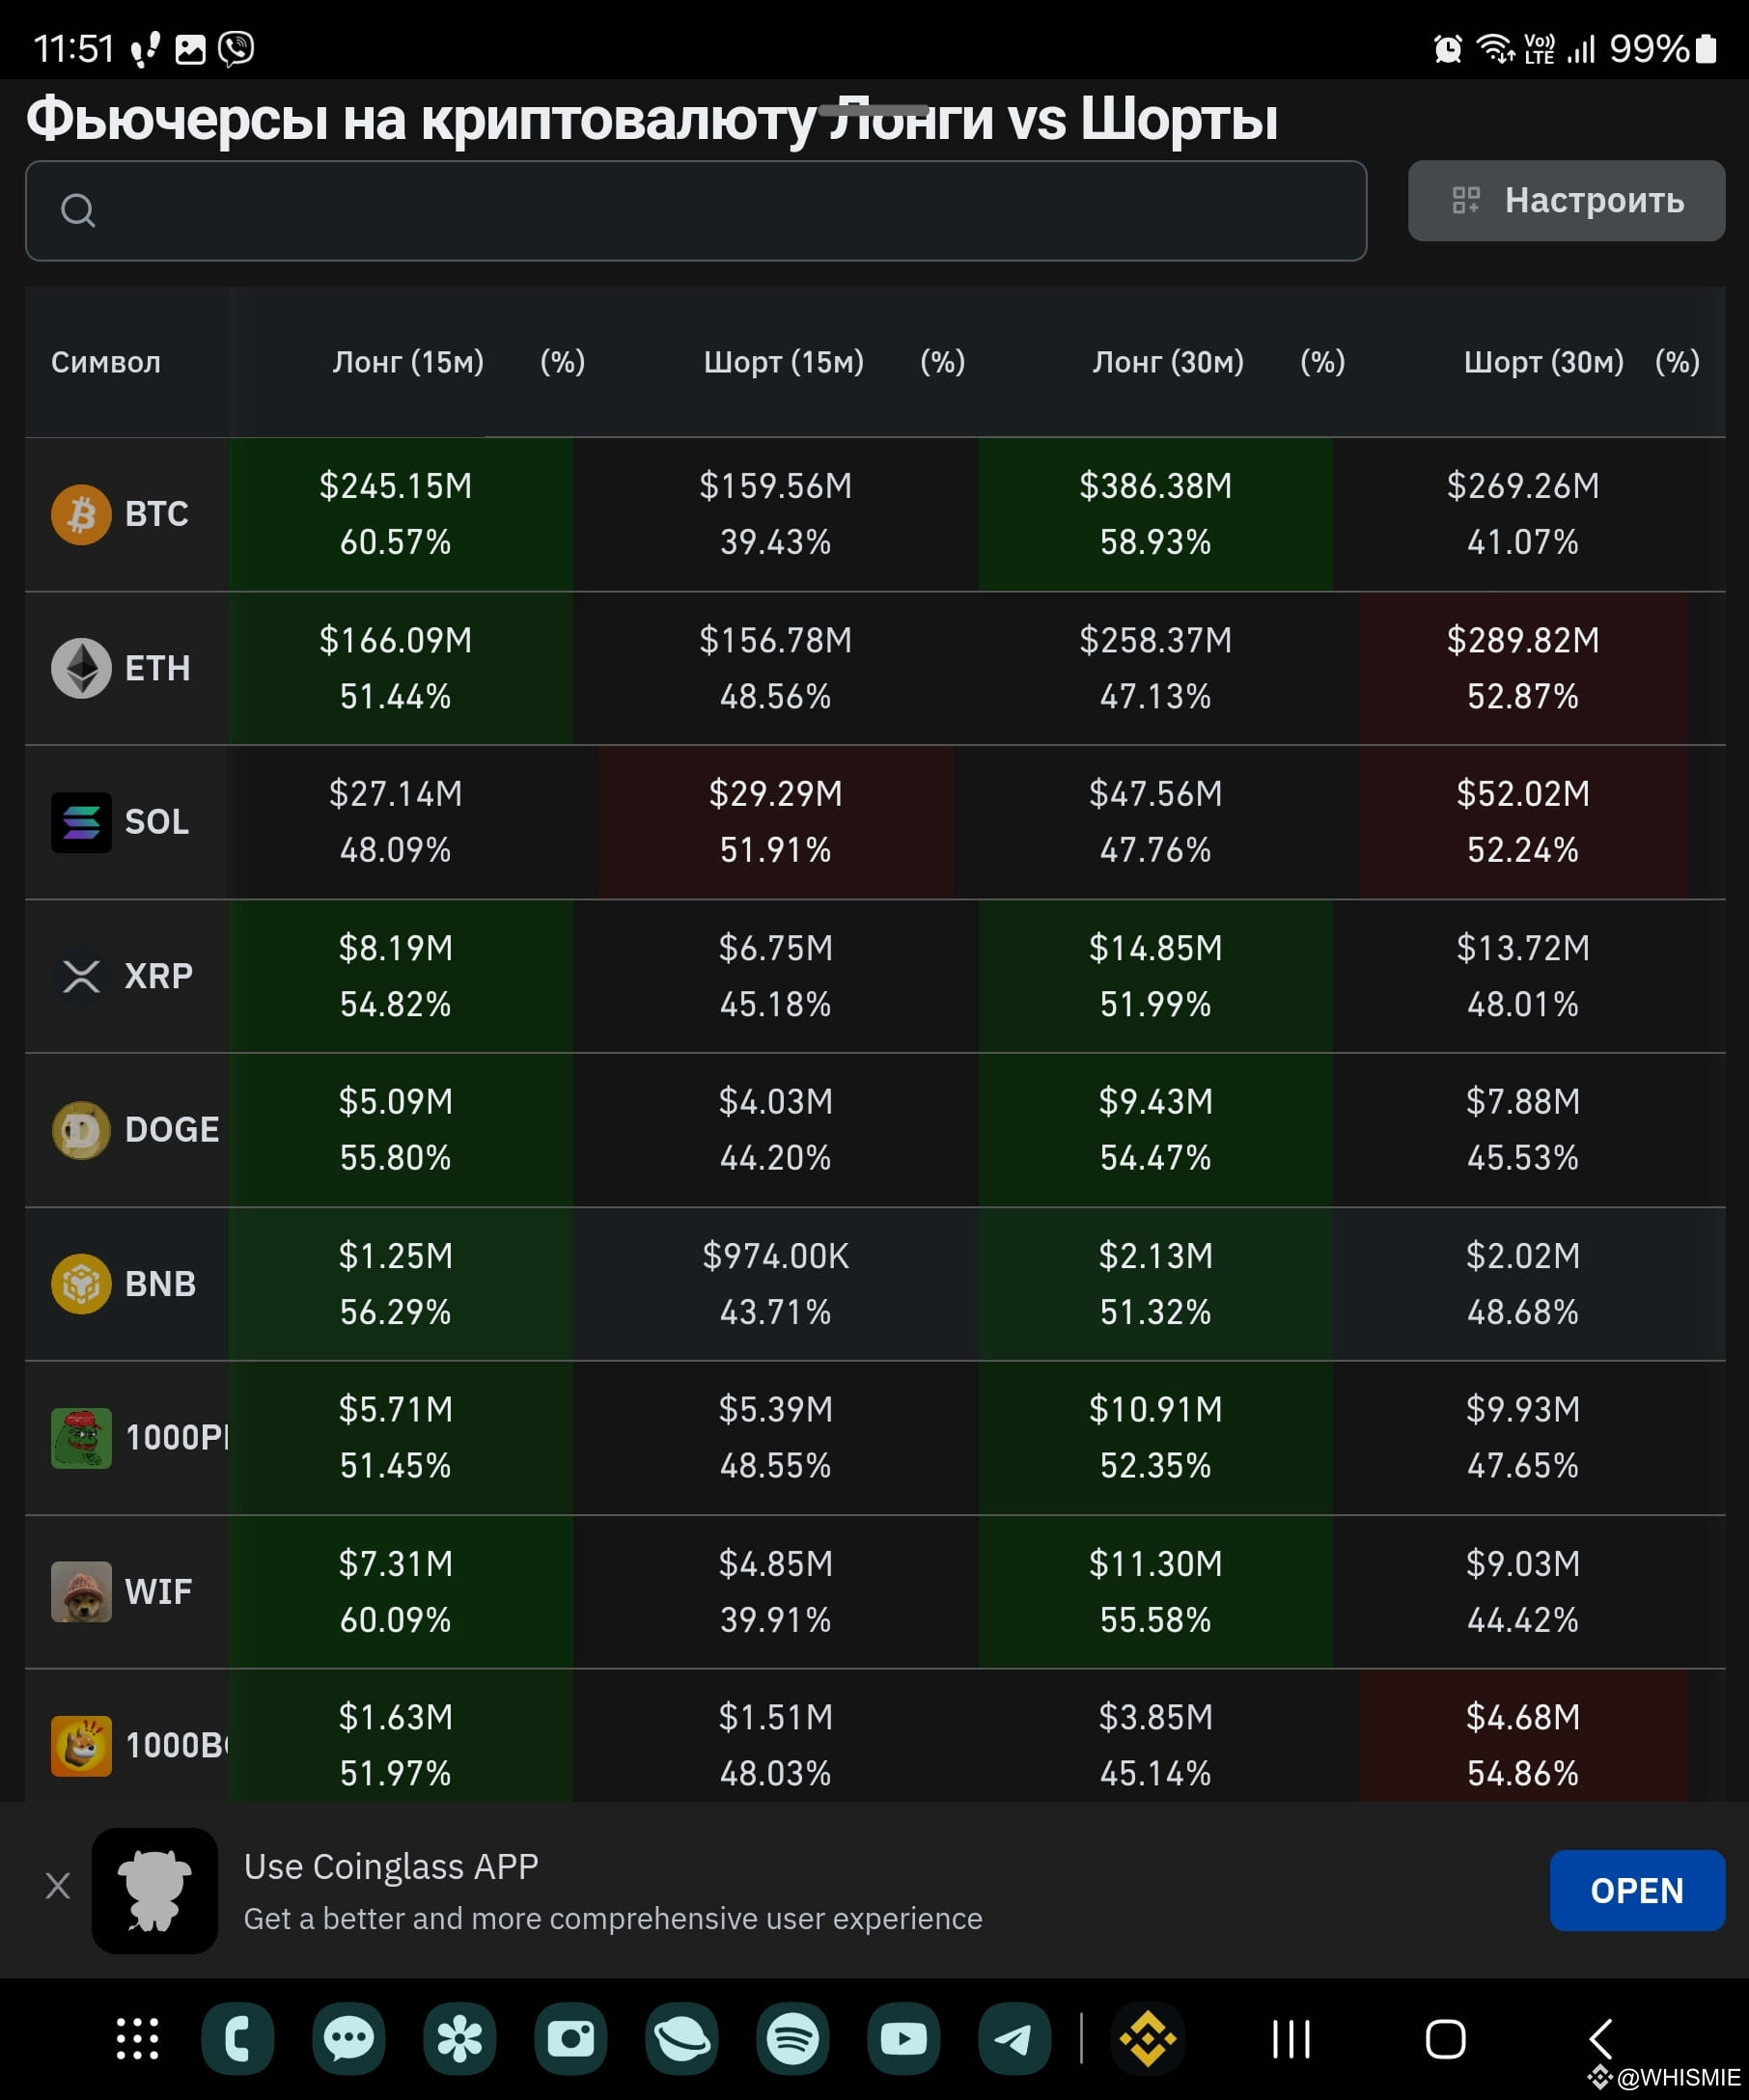Select the DOGE coin icon
Viewport: 1749px width, 2100px height.
pos(81,1130)
